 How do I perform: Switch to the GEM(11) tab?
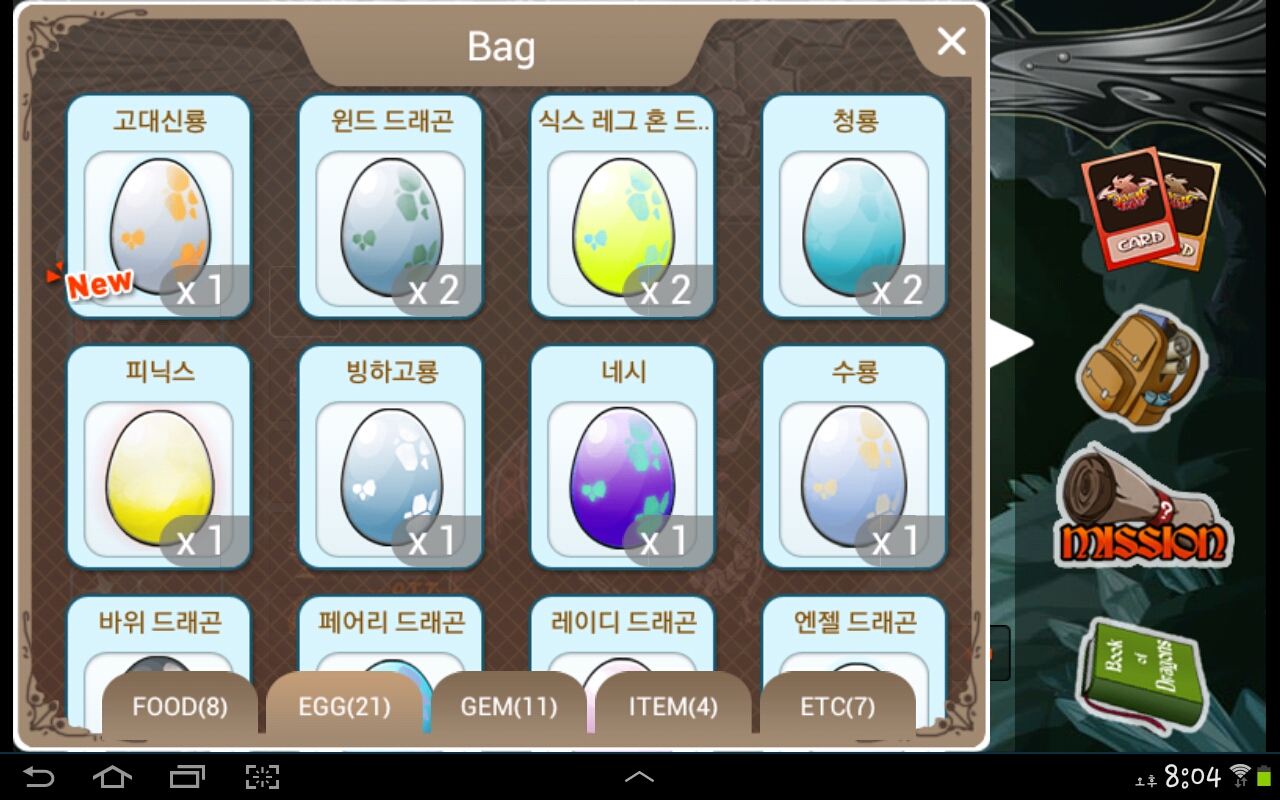[x=508, y=707]
